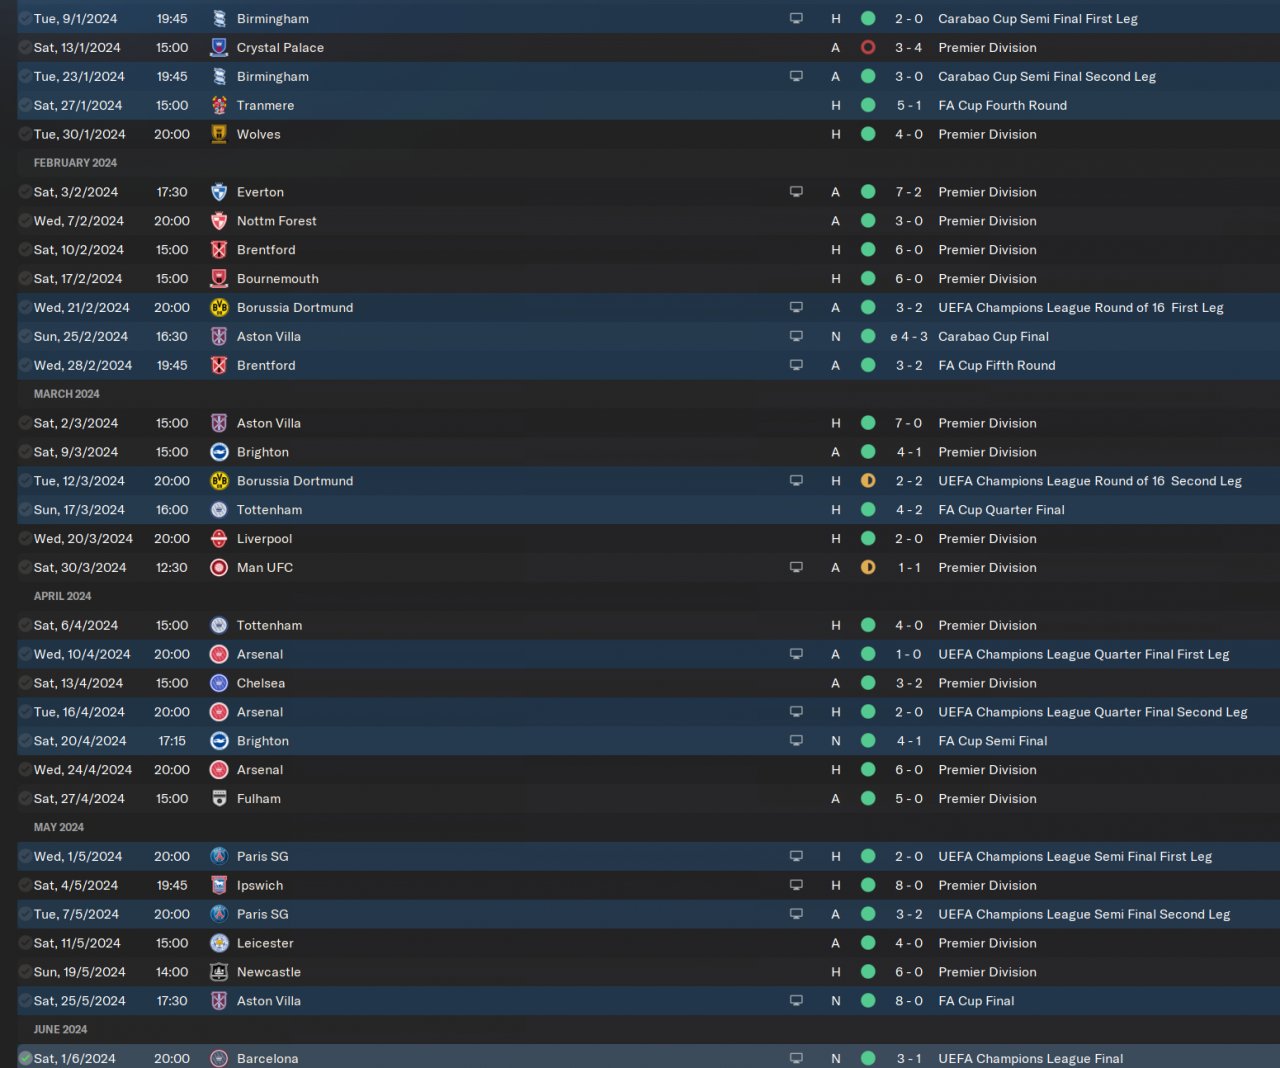Click the Leicester team name link
The image size is (1280, 1068).
pyautogui.click(x=265, y=943)
